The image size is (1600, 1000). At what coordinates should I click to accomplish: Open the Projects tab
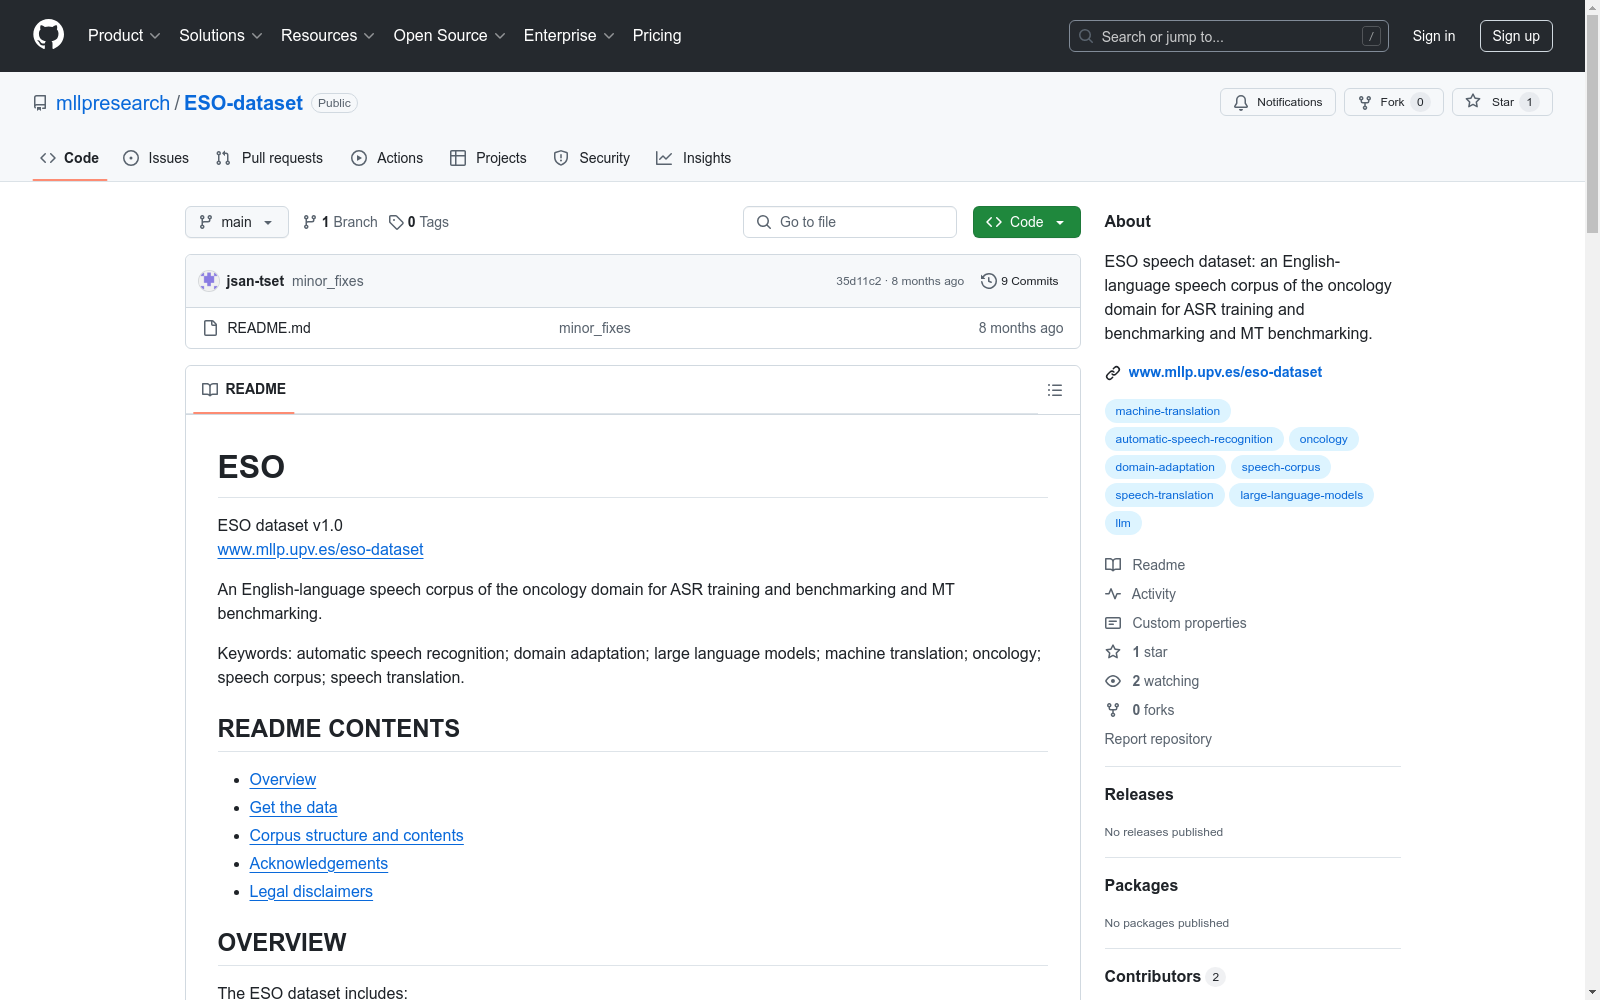click(x=488, y=158)
